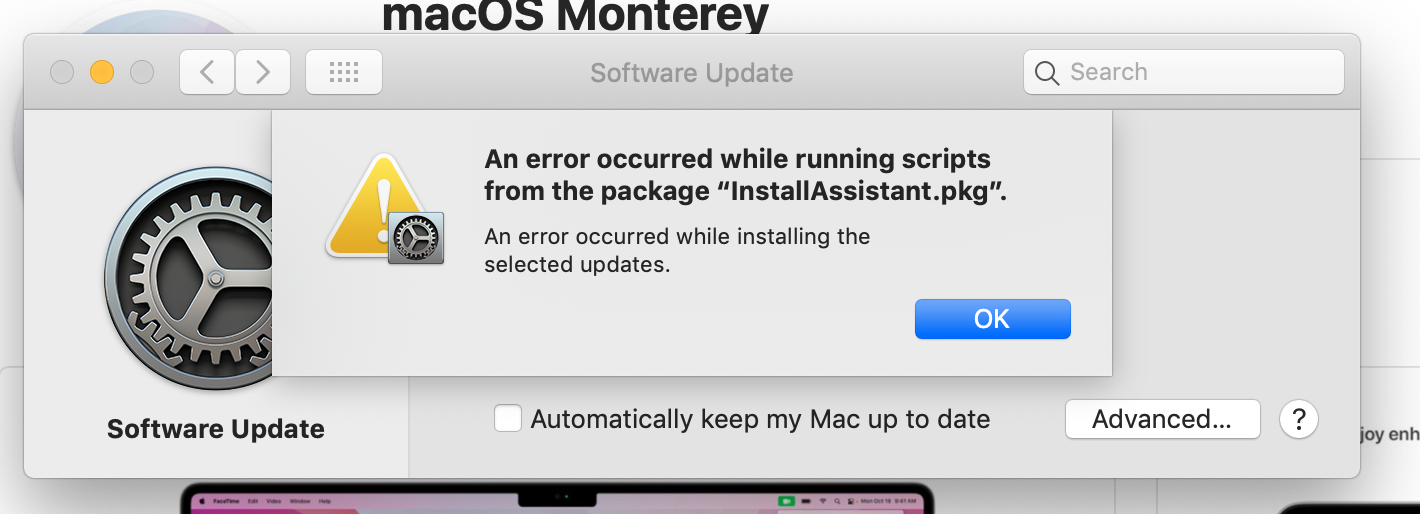Click the greyed-out zoom window button
The width and height of the screenshot is (1420, 514).
tap(142, 72)
